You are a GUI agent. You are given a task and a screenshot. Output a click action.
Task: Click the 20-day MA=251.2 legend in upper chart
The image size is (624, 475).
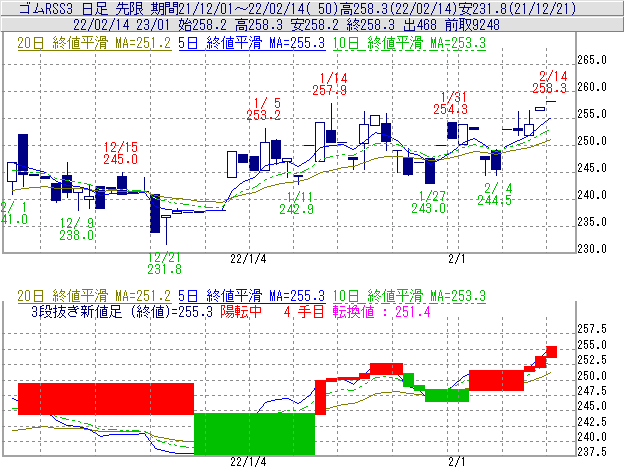pos(94,43)
